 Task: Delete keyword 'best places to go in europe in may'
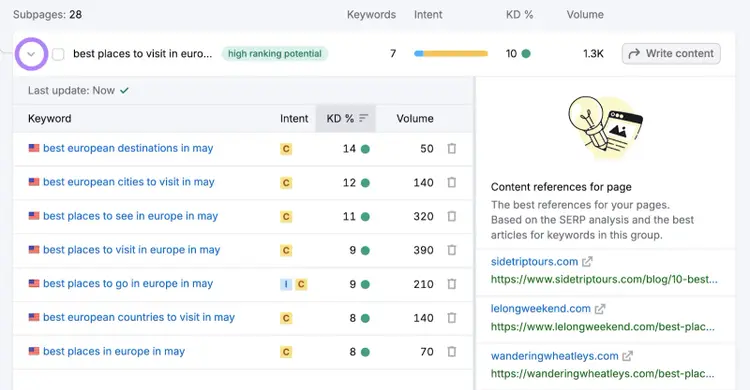[452, 284]
